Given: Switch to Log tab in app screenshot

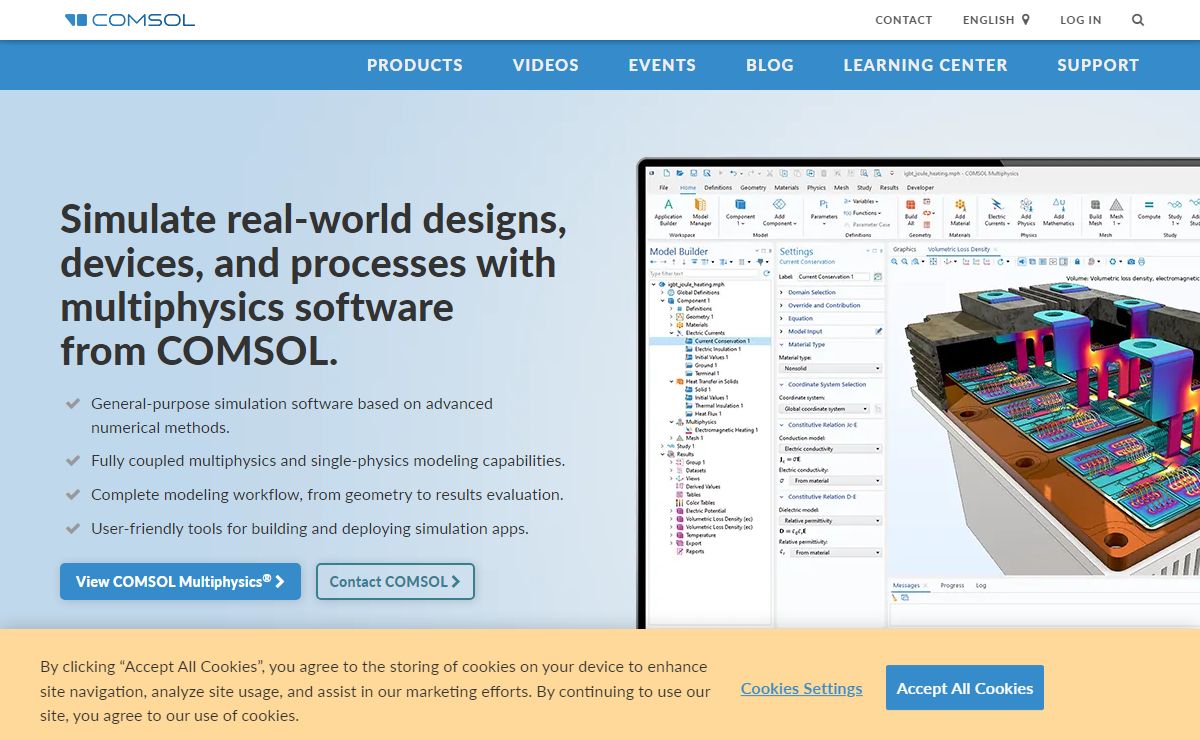Looking at the screenshot, I should (x=981, y=585).
